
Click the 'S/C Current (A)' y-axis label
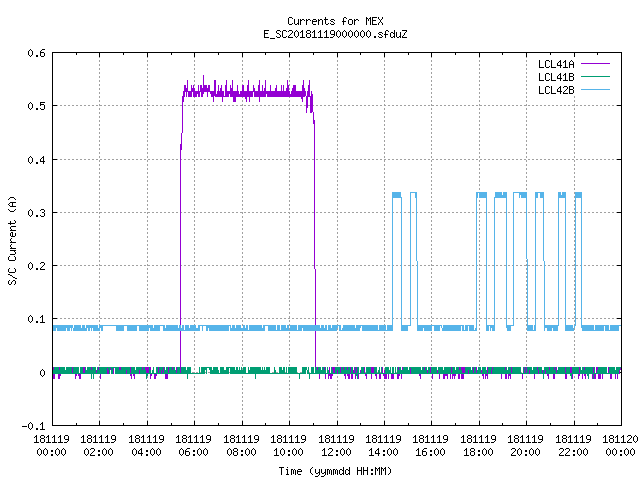coord(13,241)
